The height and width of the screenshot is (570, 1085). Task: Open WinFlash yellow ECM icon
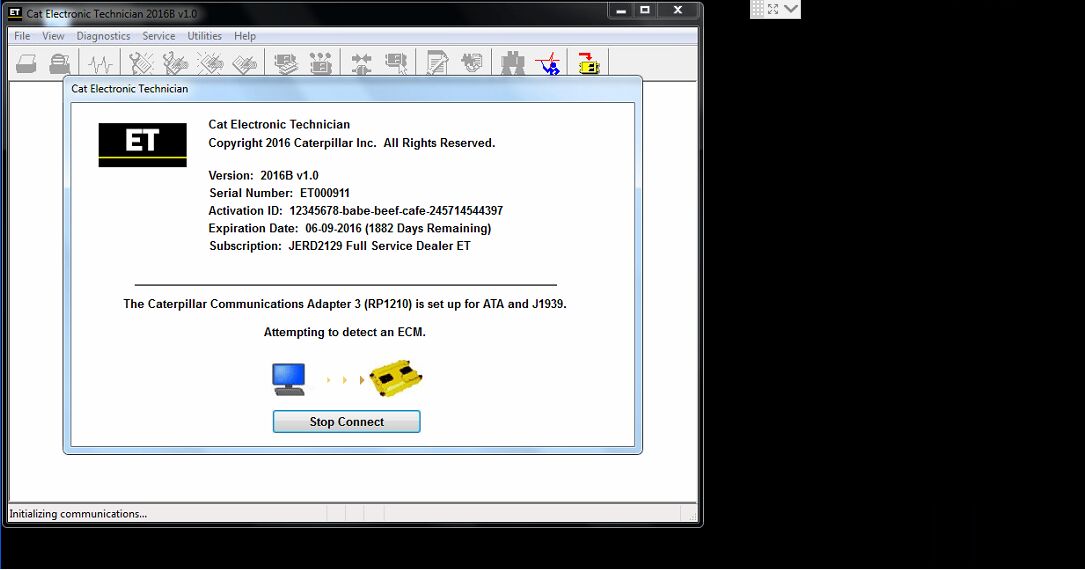click(588, 64)
